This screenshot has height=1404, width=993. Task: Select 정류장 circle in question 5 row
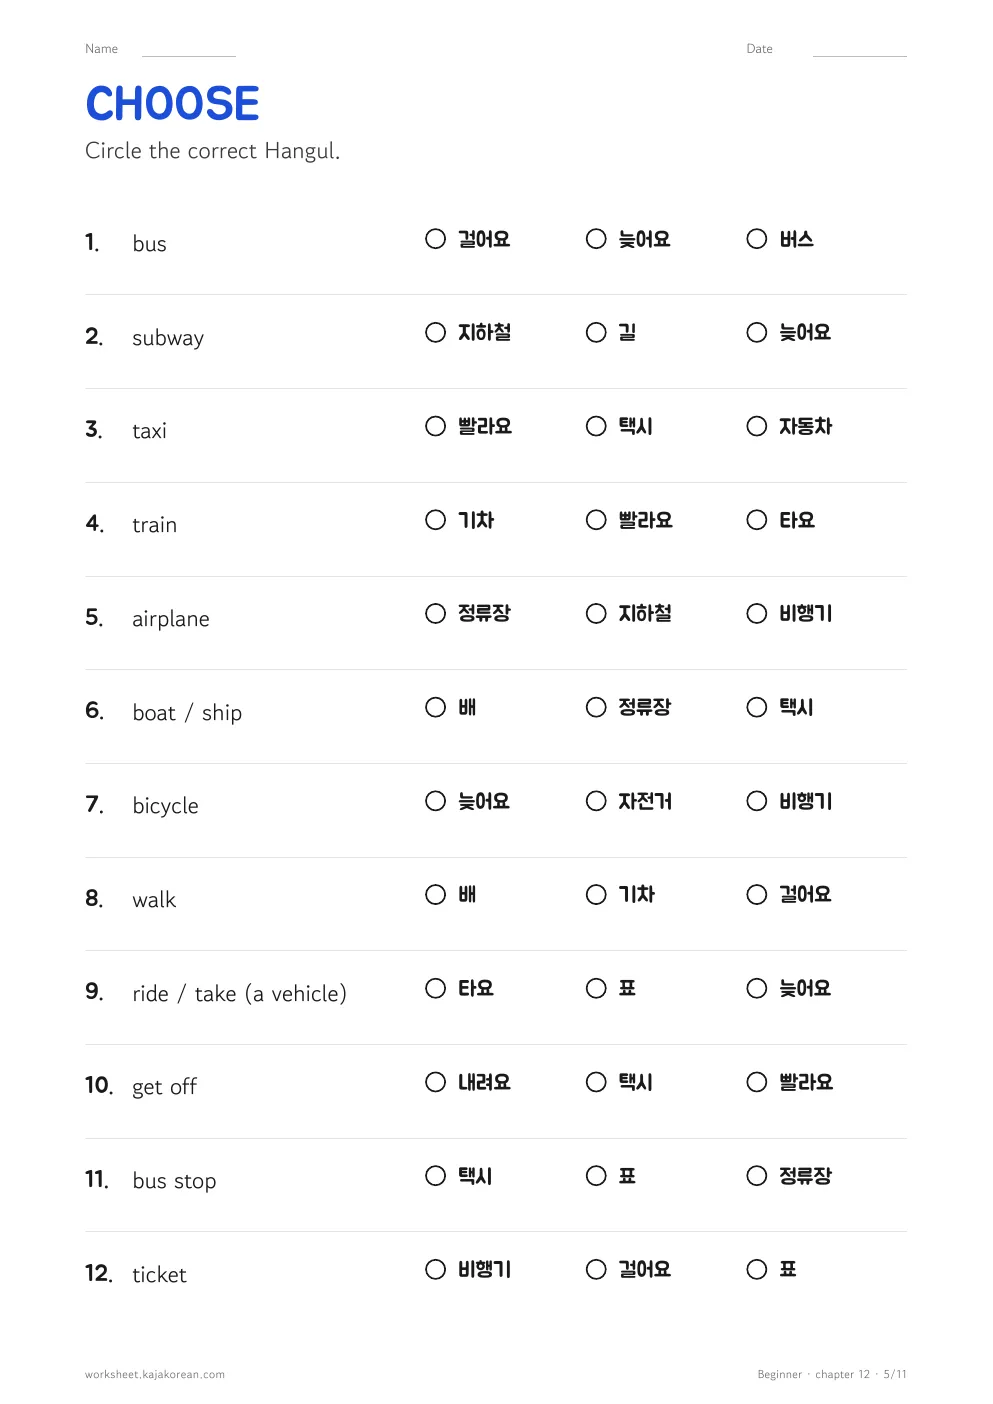click(435, 613)
